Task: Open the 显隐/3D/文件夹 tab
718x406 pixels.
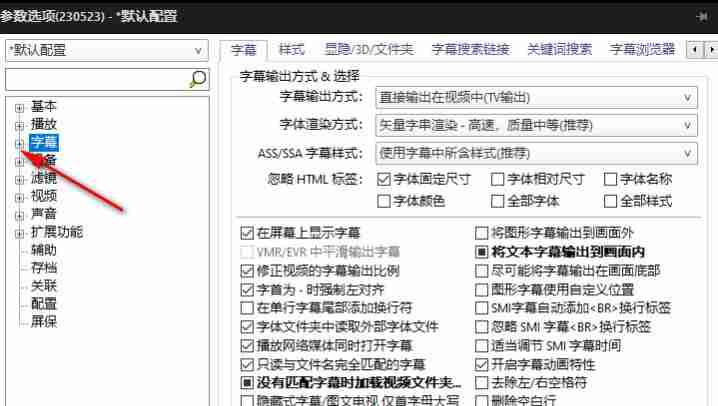Action: coord(369,49)
